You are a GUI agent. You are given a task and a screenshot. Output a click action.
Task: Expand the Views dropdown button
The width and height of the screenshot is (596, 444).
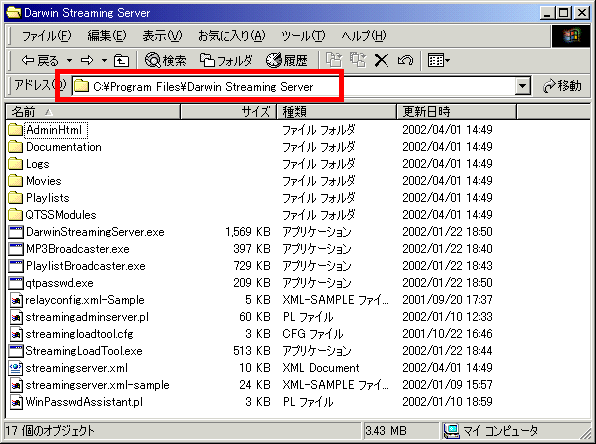pyautogui.click(x=439, y=60)
